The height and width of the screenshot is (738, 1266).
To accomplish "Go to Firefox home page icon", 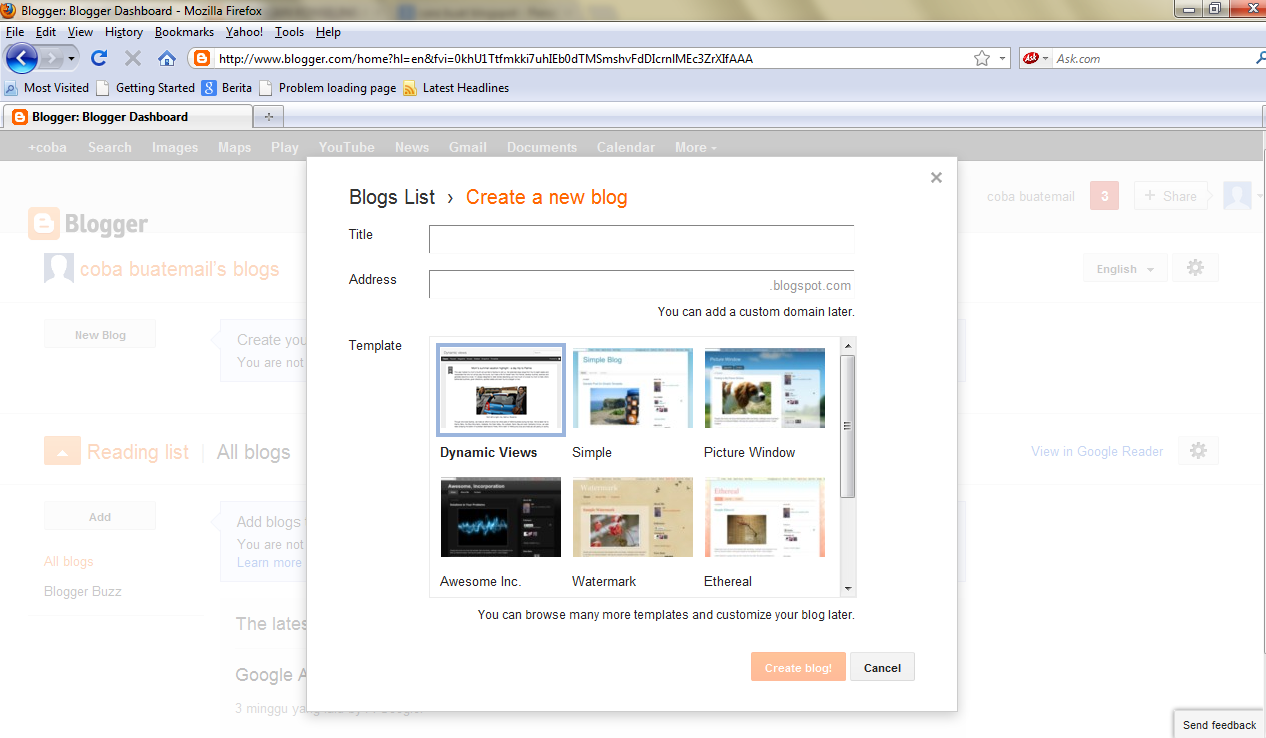I will (167, 58).
